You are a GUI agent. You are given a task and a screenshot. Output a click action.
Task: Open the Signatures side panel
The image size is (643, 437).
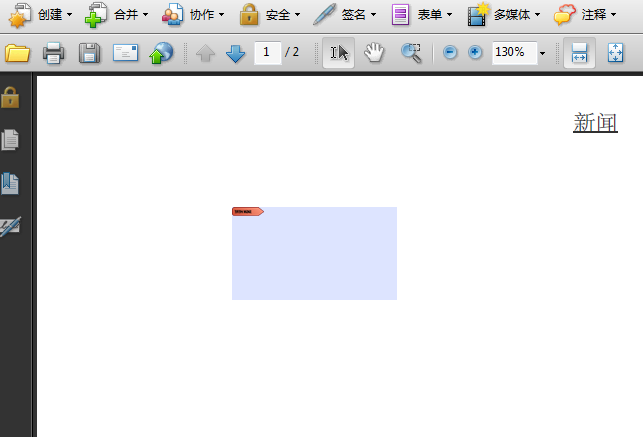pos(10,226)
